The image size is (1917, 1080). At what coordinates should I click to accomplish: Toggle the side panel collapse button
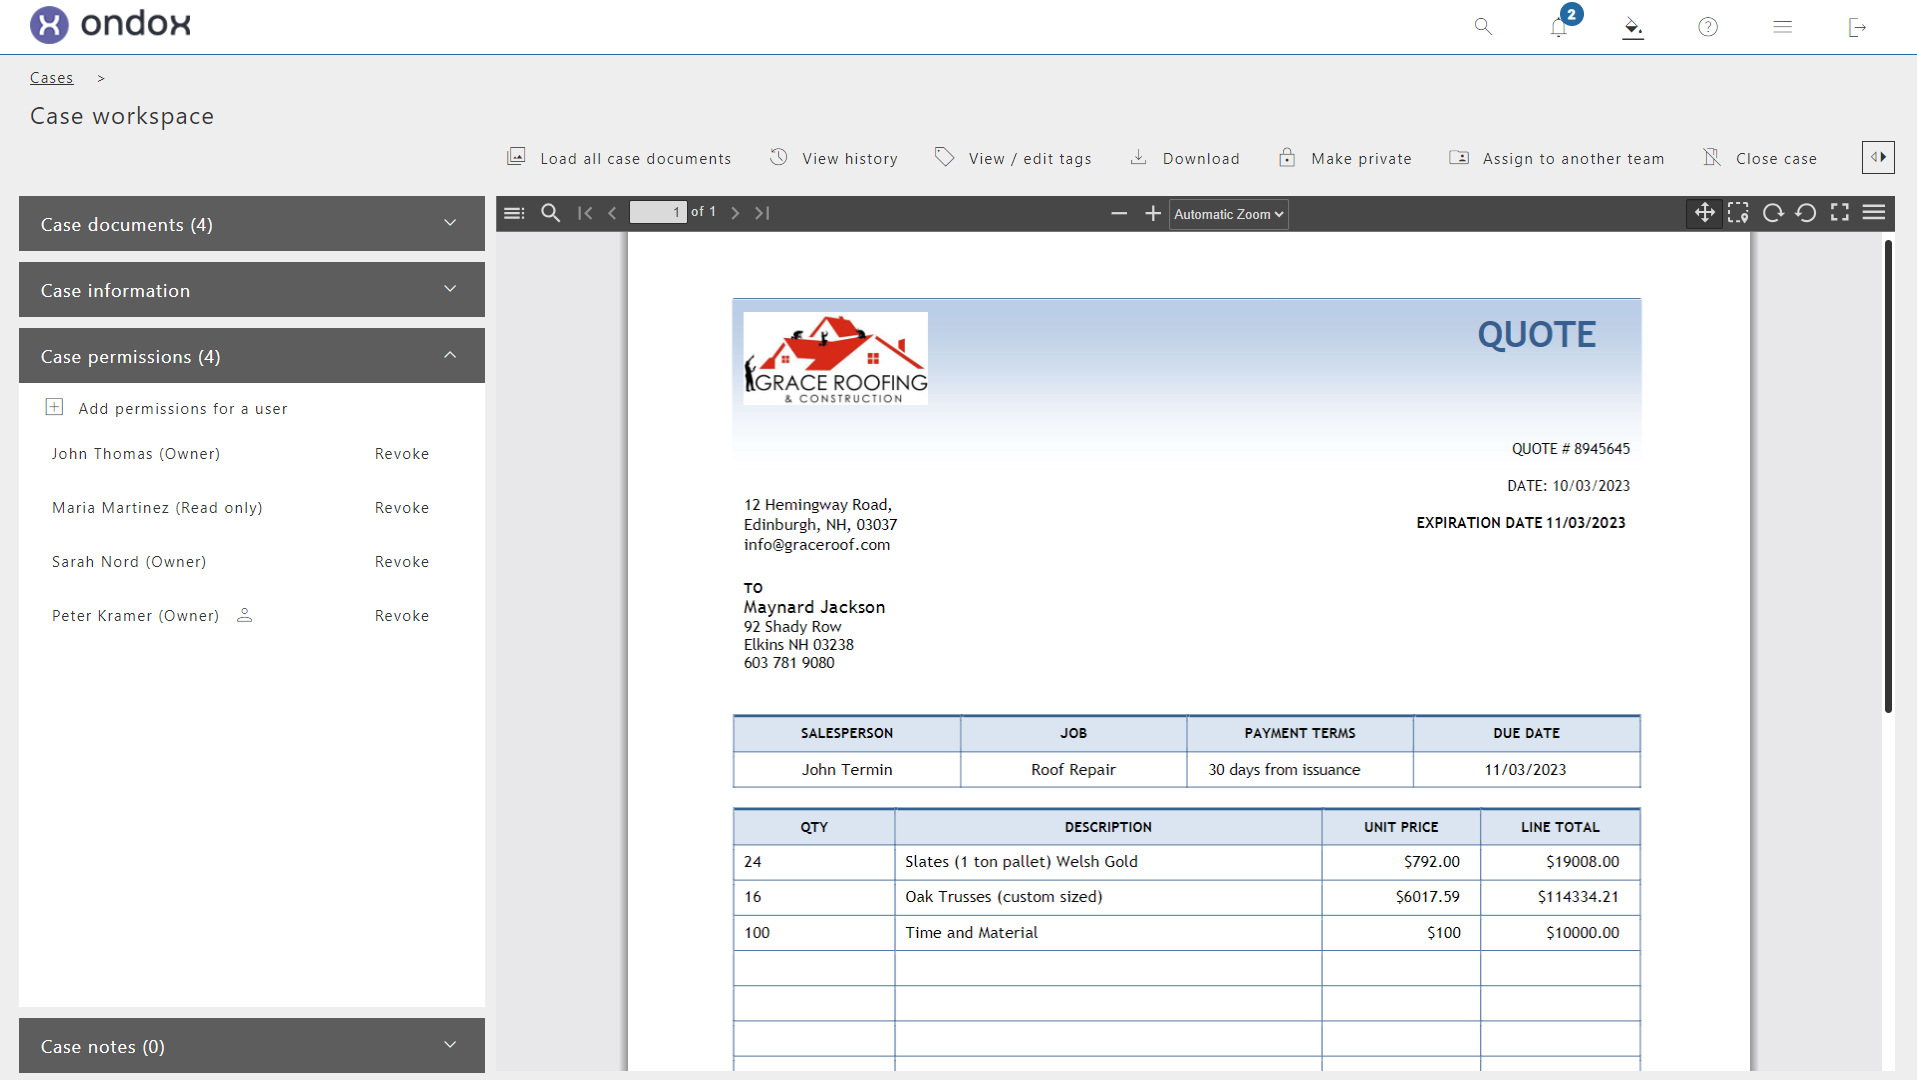tap(1878, 157)
